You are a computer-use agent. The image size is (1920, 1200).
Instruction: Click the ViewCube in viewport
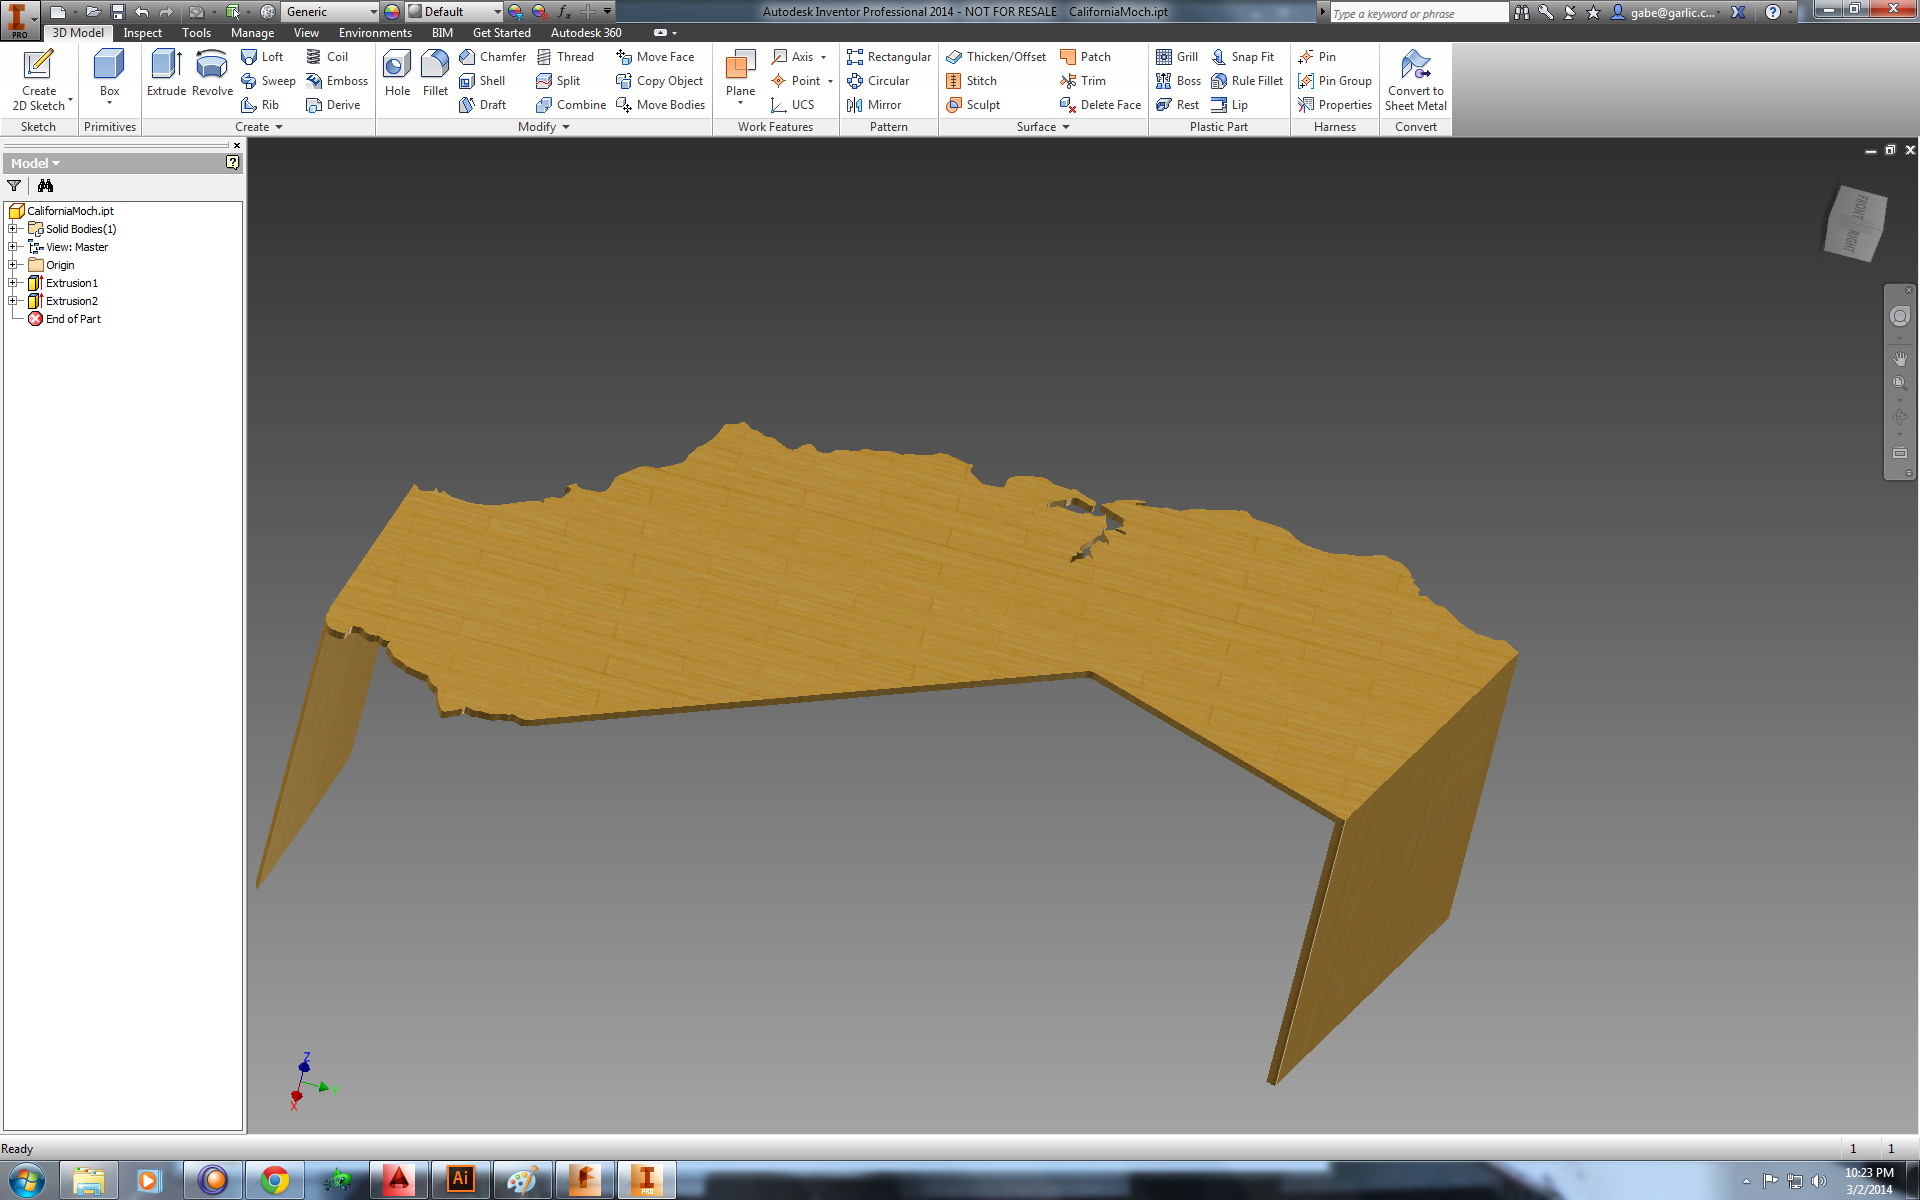(1854, 224)
